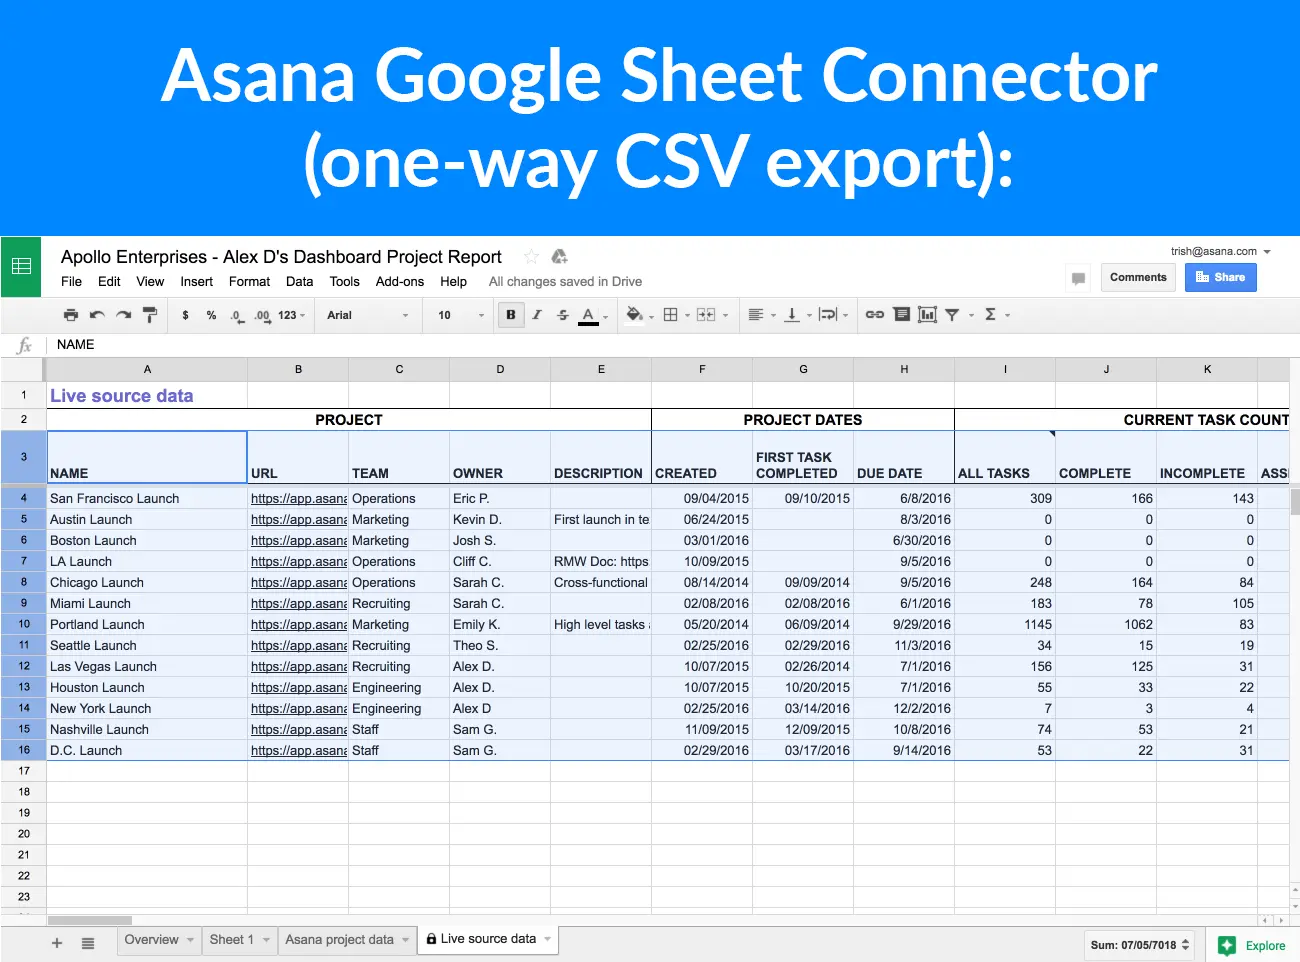Screen dimensions: 1300x962
Task: Toggle strikethrough formatting
Action: 563,315
